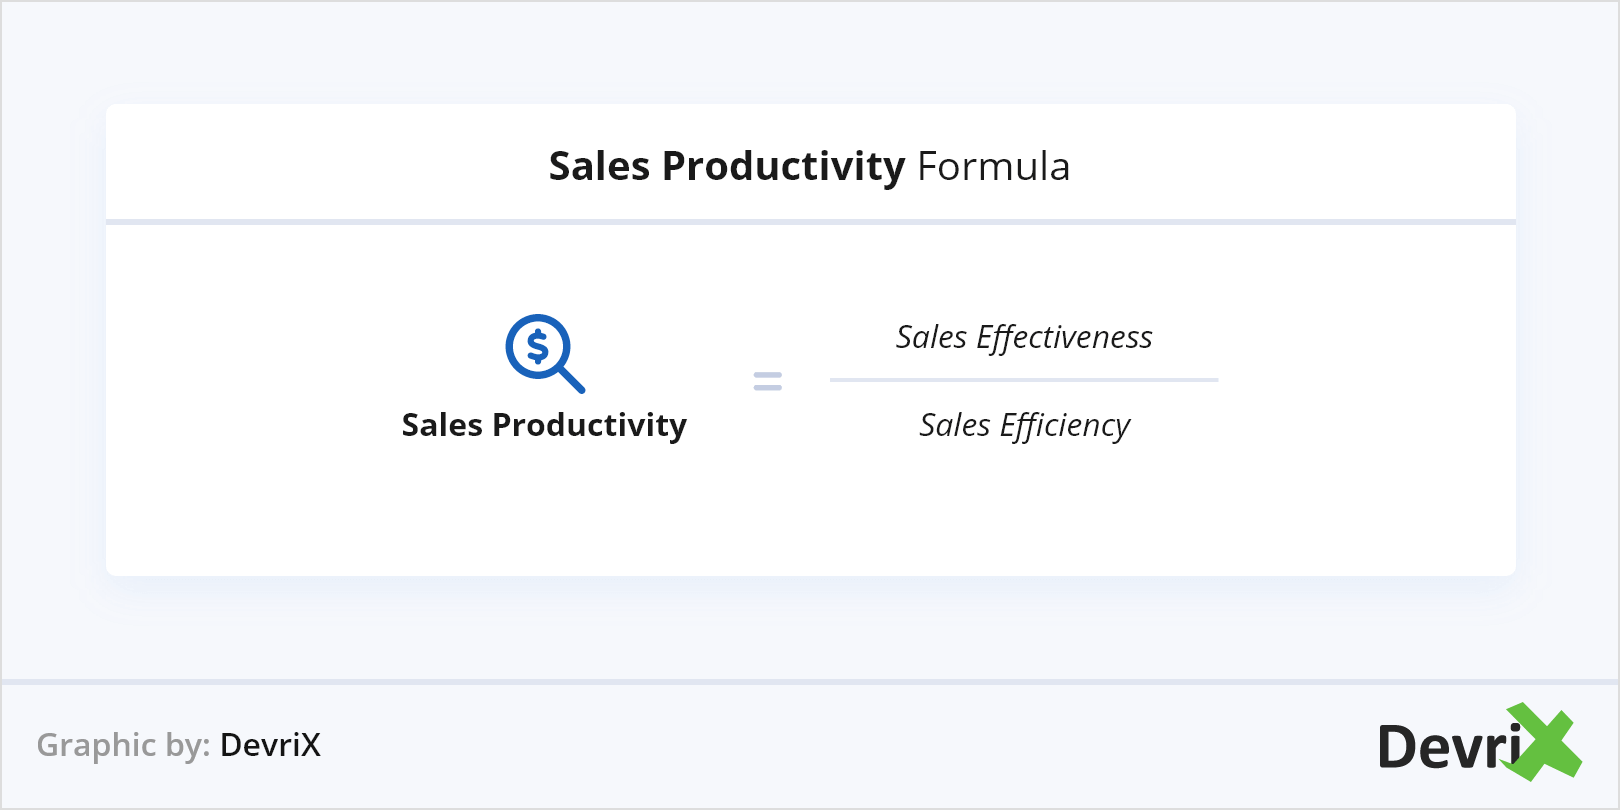Viewport: 1620px width, 810px height.
Task: Click the "Sales Productivity" label under the magnifier
Action: pyautogui.click(x=544, y=425)
